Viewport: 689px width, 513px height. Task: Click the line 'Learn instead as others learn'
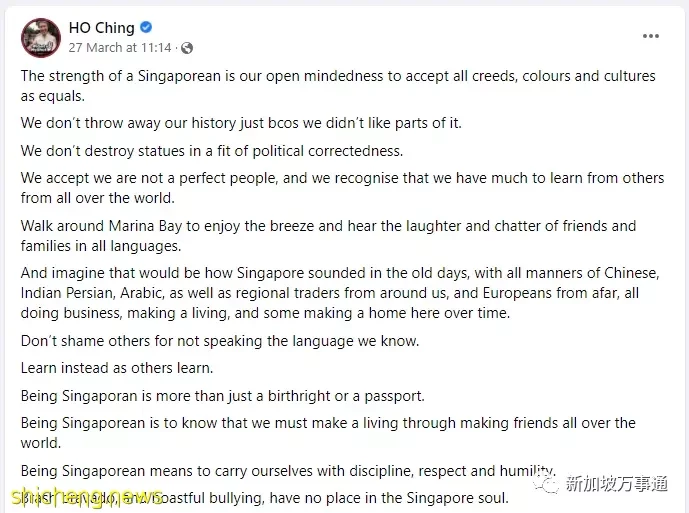(x=117, y=367)
